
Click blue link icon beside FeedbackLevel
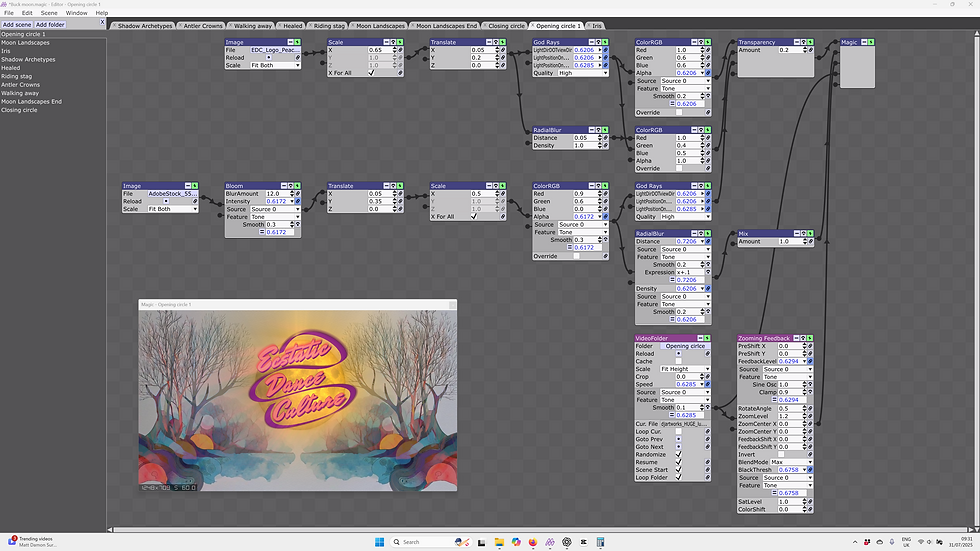point(811,361)
